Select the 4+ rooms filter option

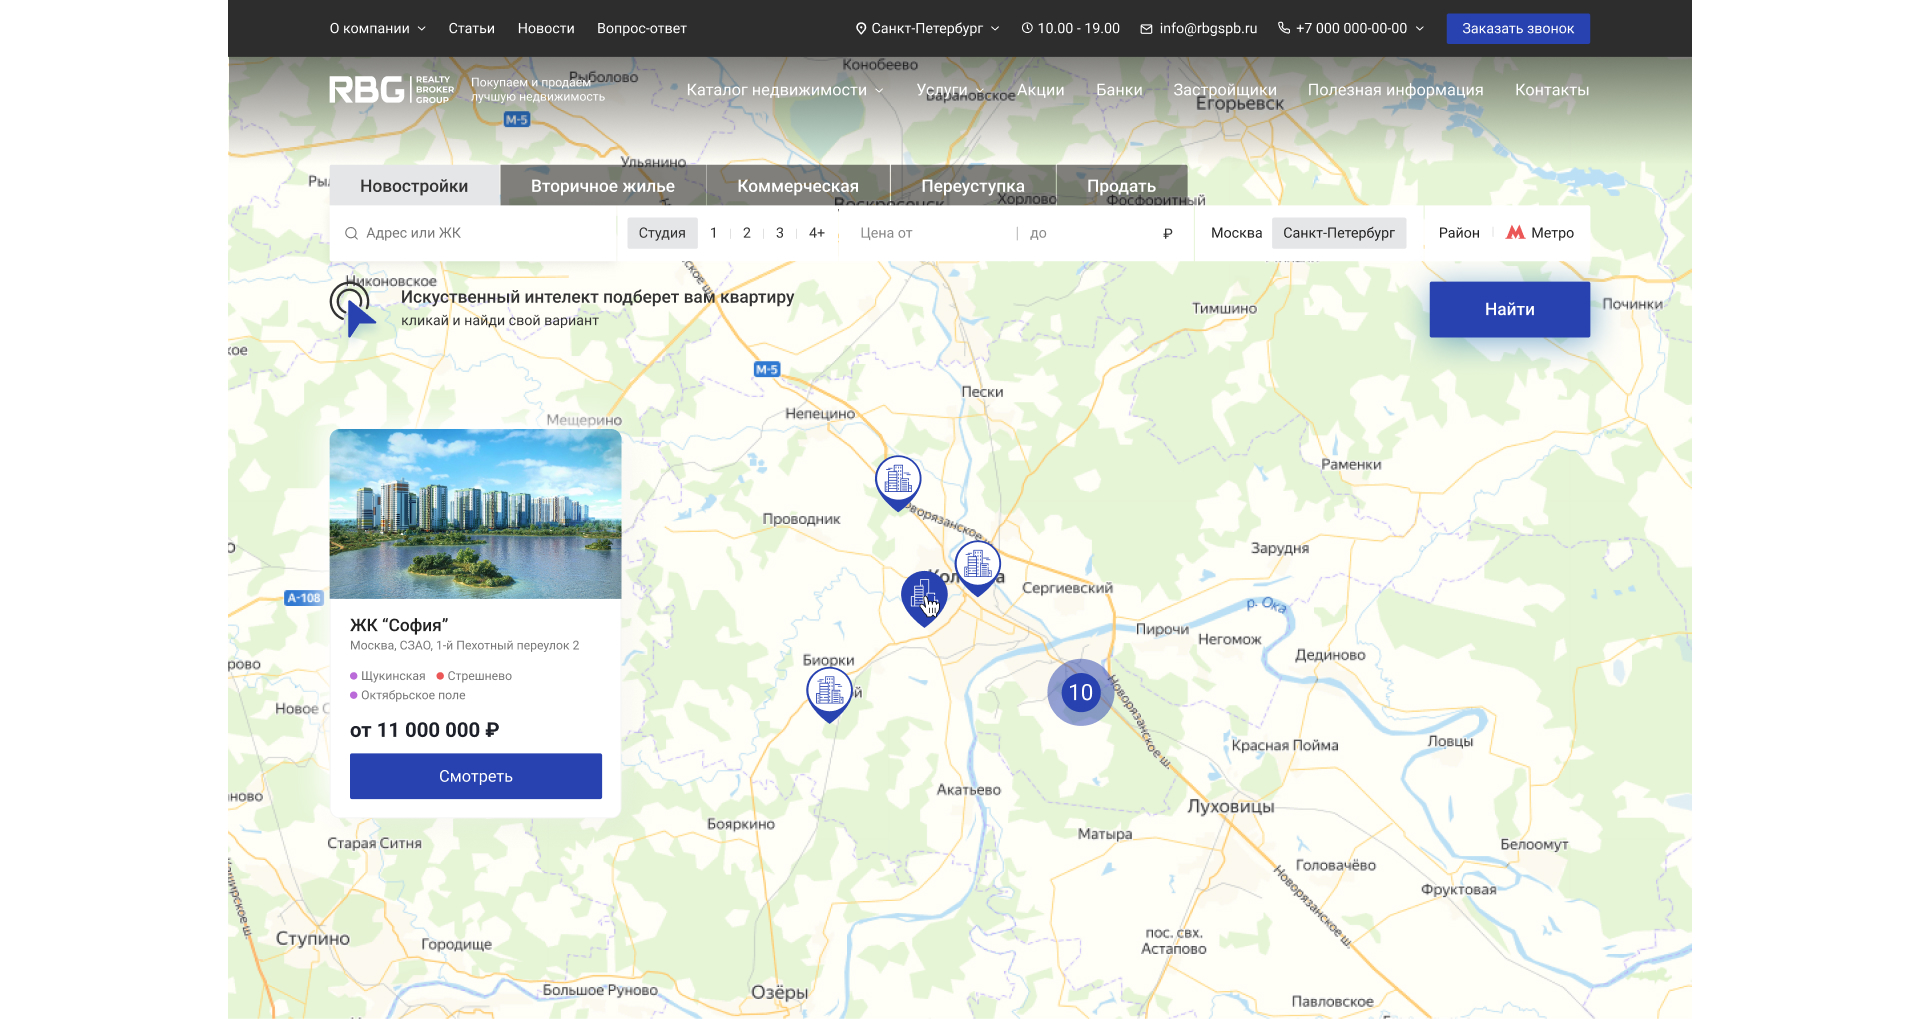point(816,233)
